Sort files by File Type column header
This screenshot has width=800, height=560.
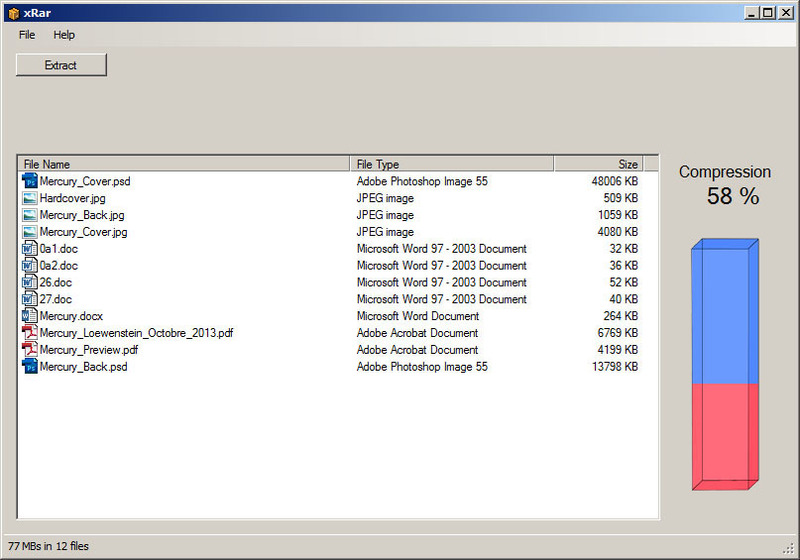(453, 164)
